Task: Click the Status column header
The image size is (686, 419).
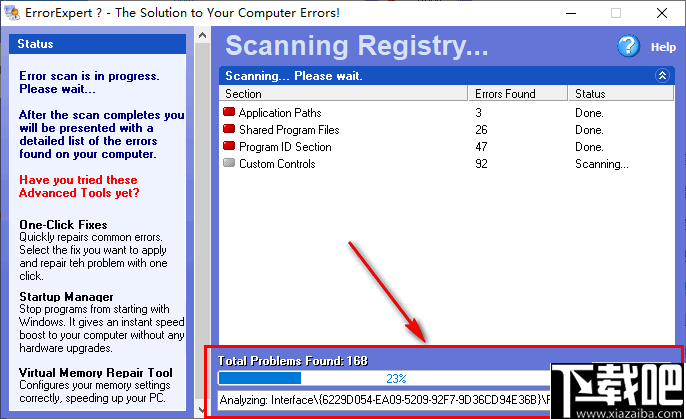Action: click(621, 94)
